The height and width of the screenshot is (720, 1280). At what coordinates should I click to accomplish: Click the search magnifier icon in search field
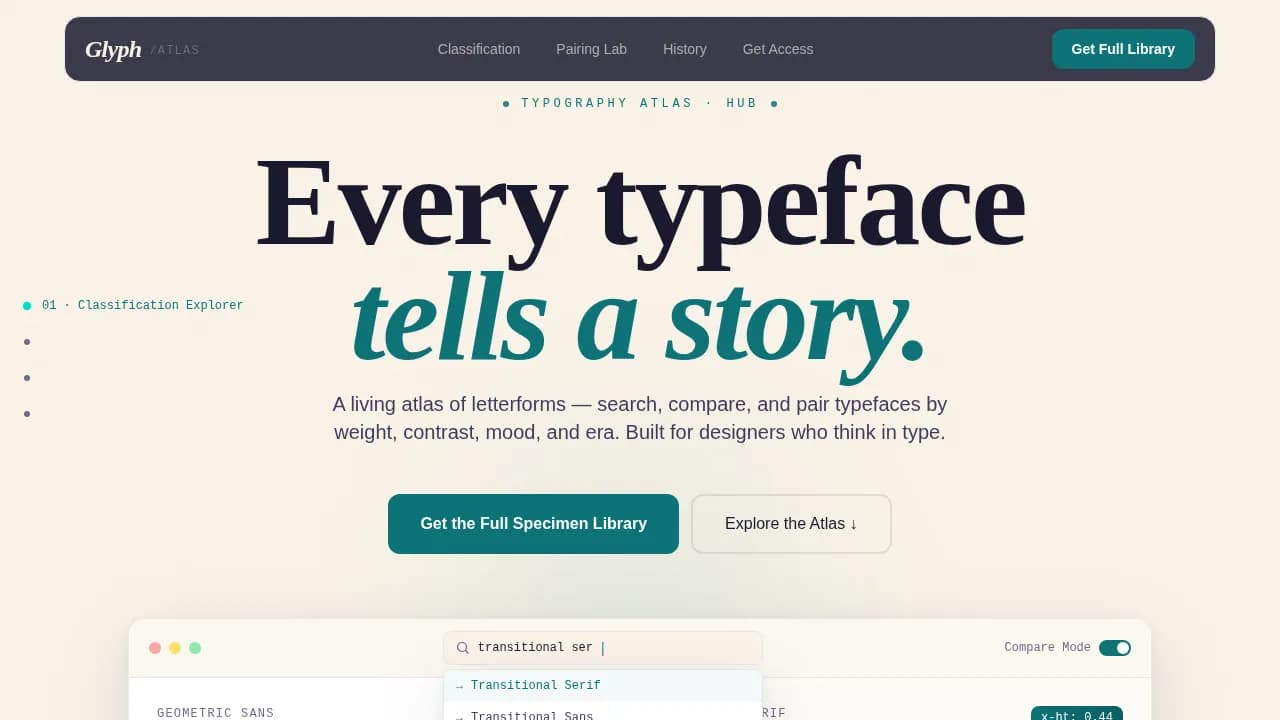tap(463, 648)
